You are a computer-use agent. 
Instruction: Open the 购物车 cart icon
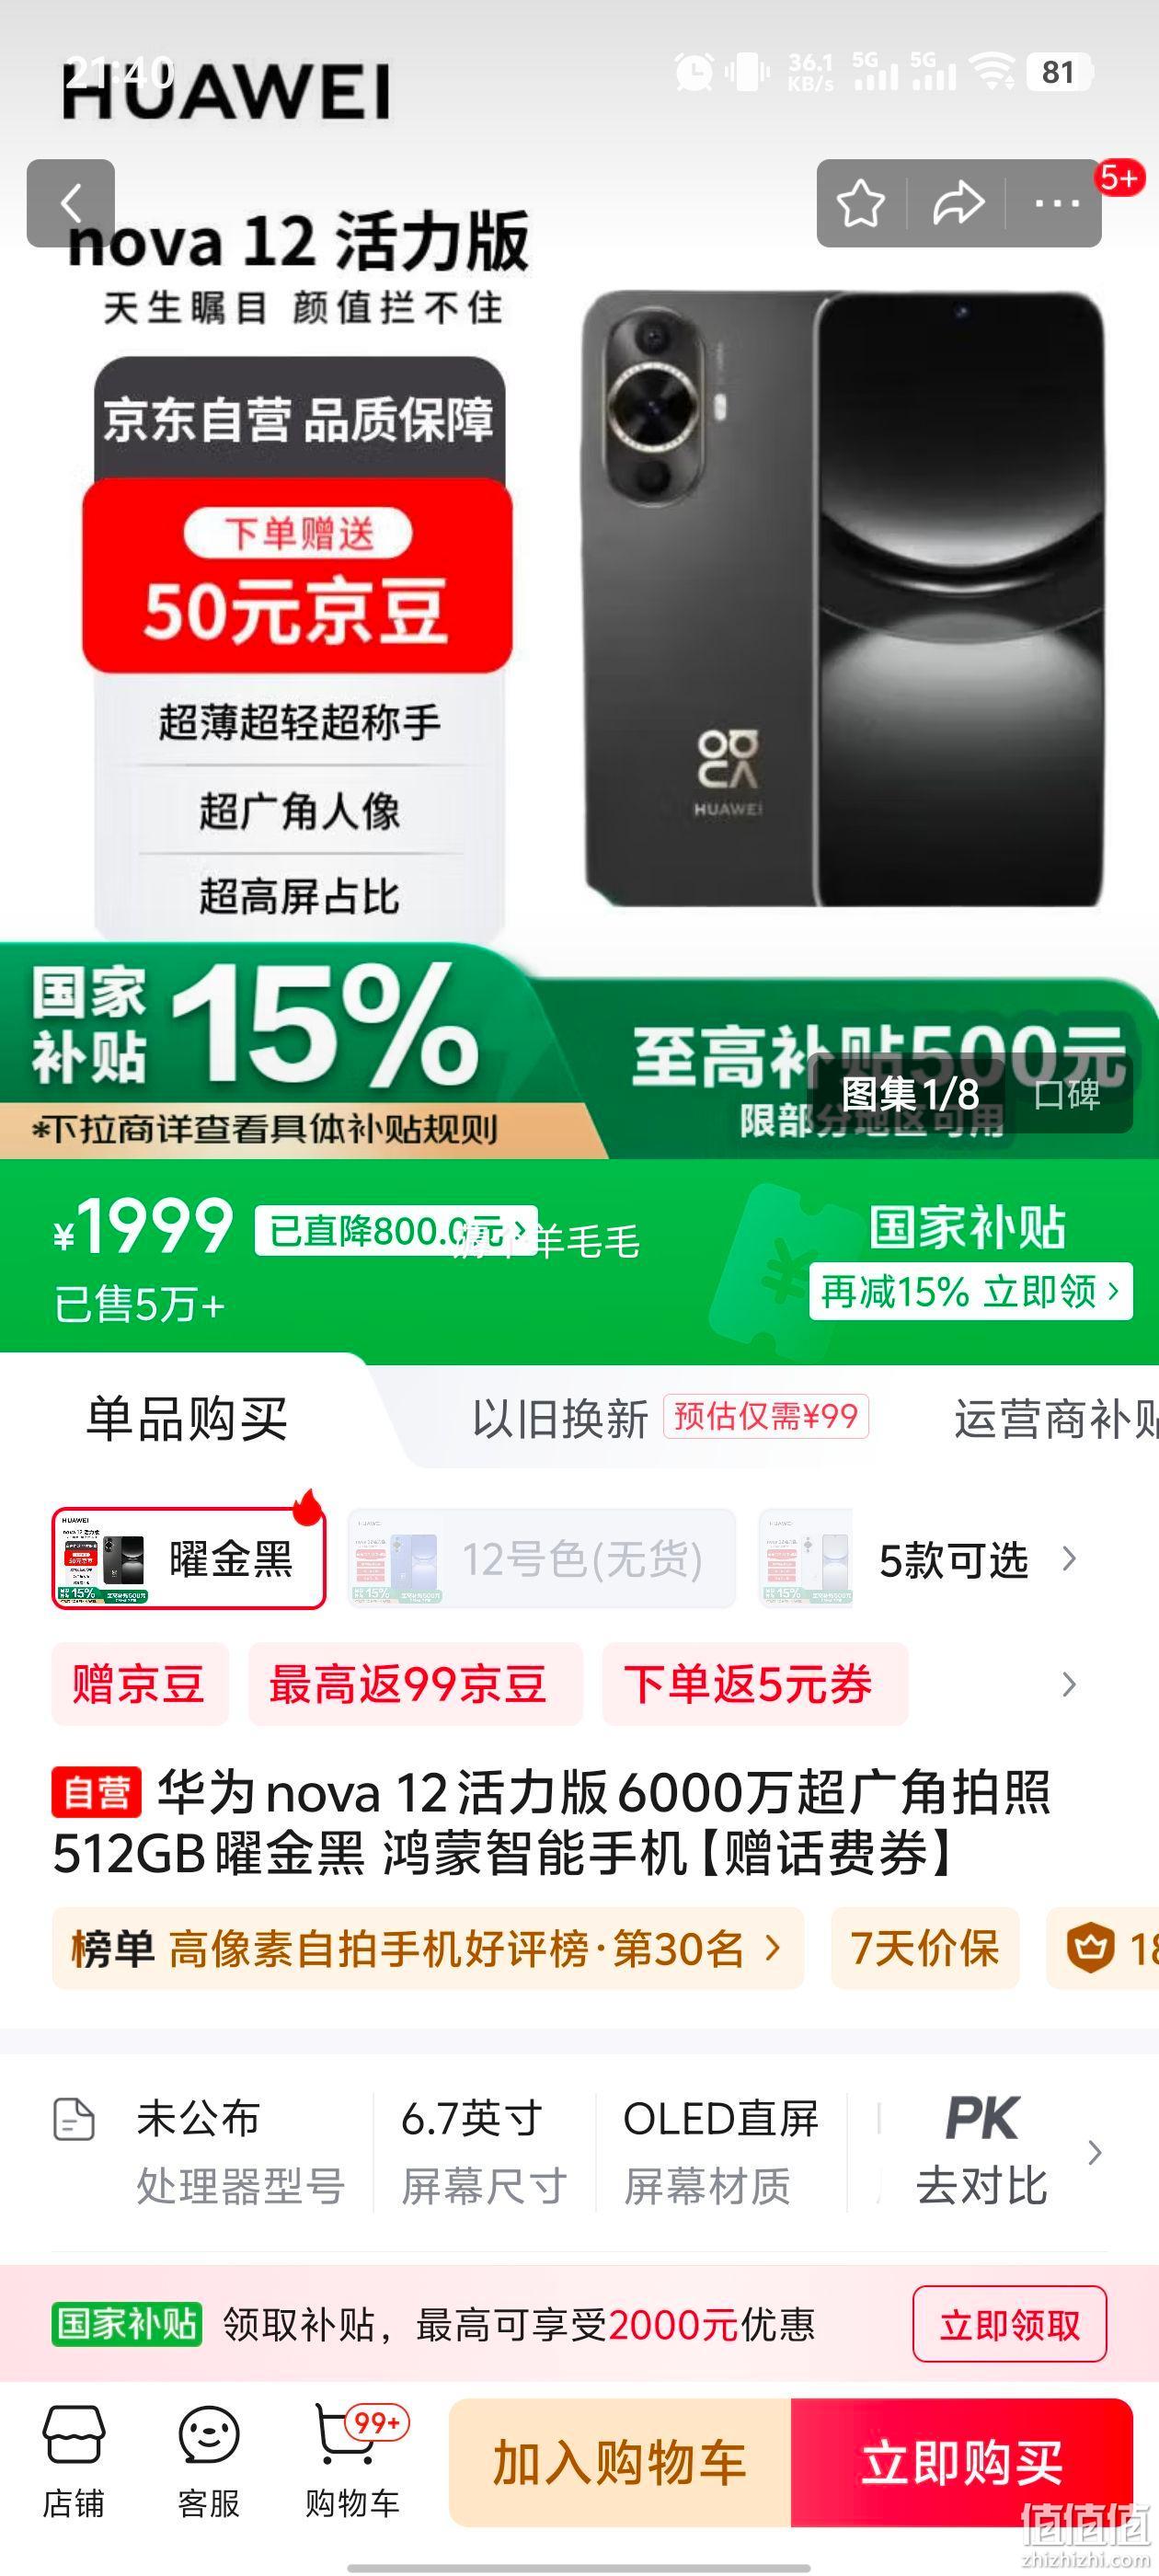[x=352, y=2462]
